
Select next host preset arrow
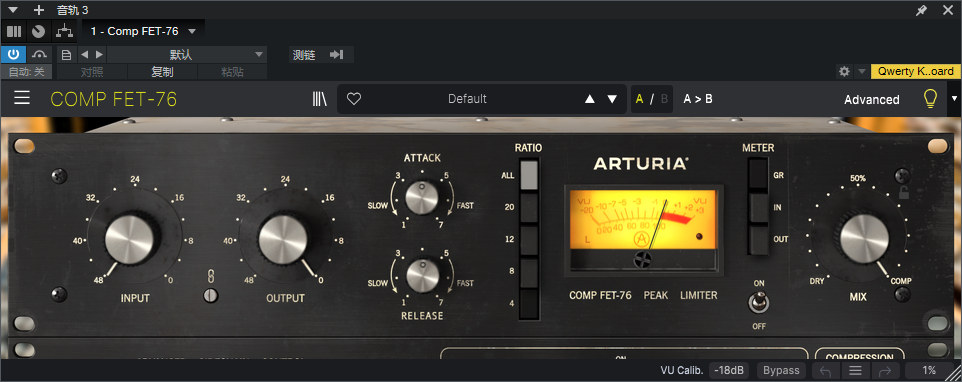[99, 55]
